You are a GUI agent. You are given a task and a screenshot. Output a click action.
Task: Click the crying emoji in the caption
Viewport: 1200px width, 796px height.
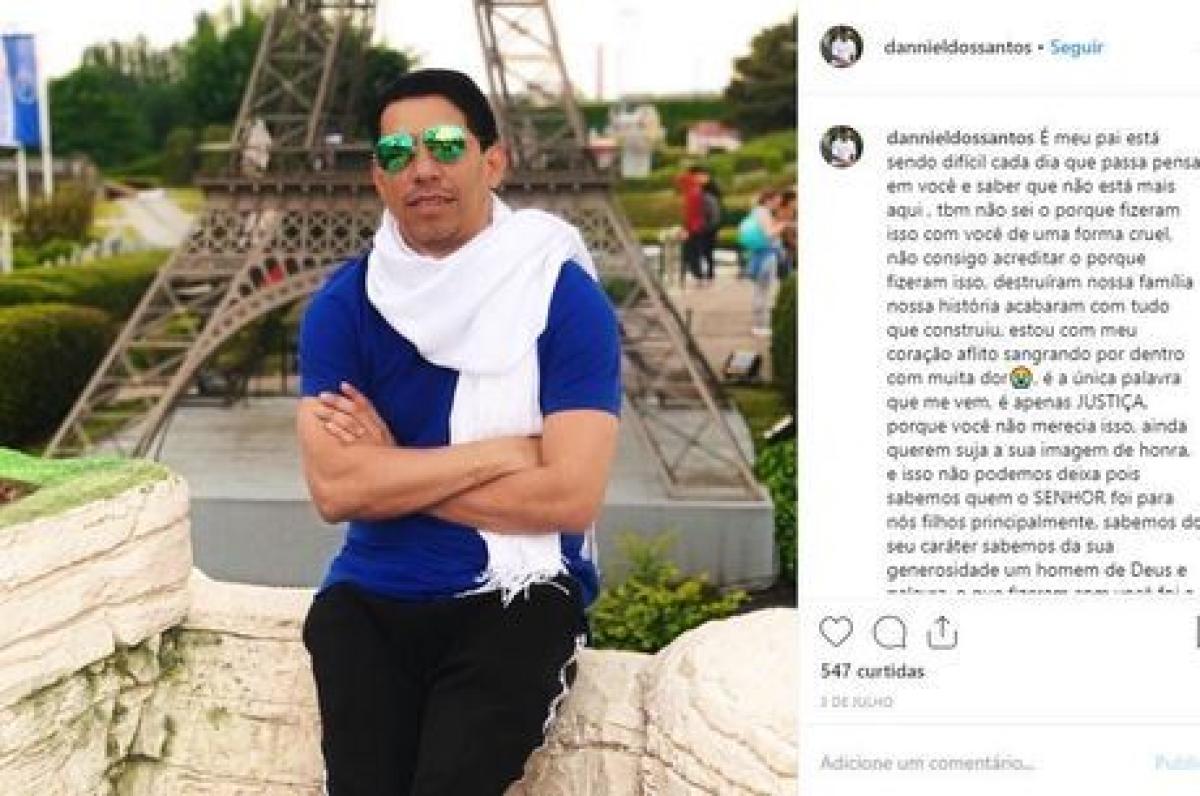1020,378
